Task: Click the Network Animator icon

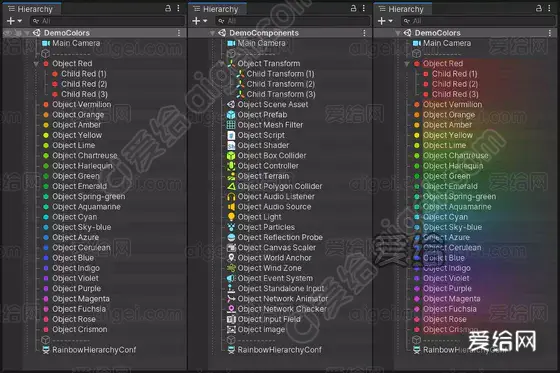Action: [231, 299]
